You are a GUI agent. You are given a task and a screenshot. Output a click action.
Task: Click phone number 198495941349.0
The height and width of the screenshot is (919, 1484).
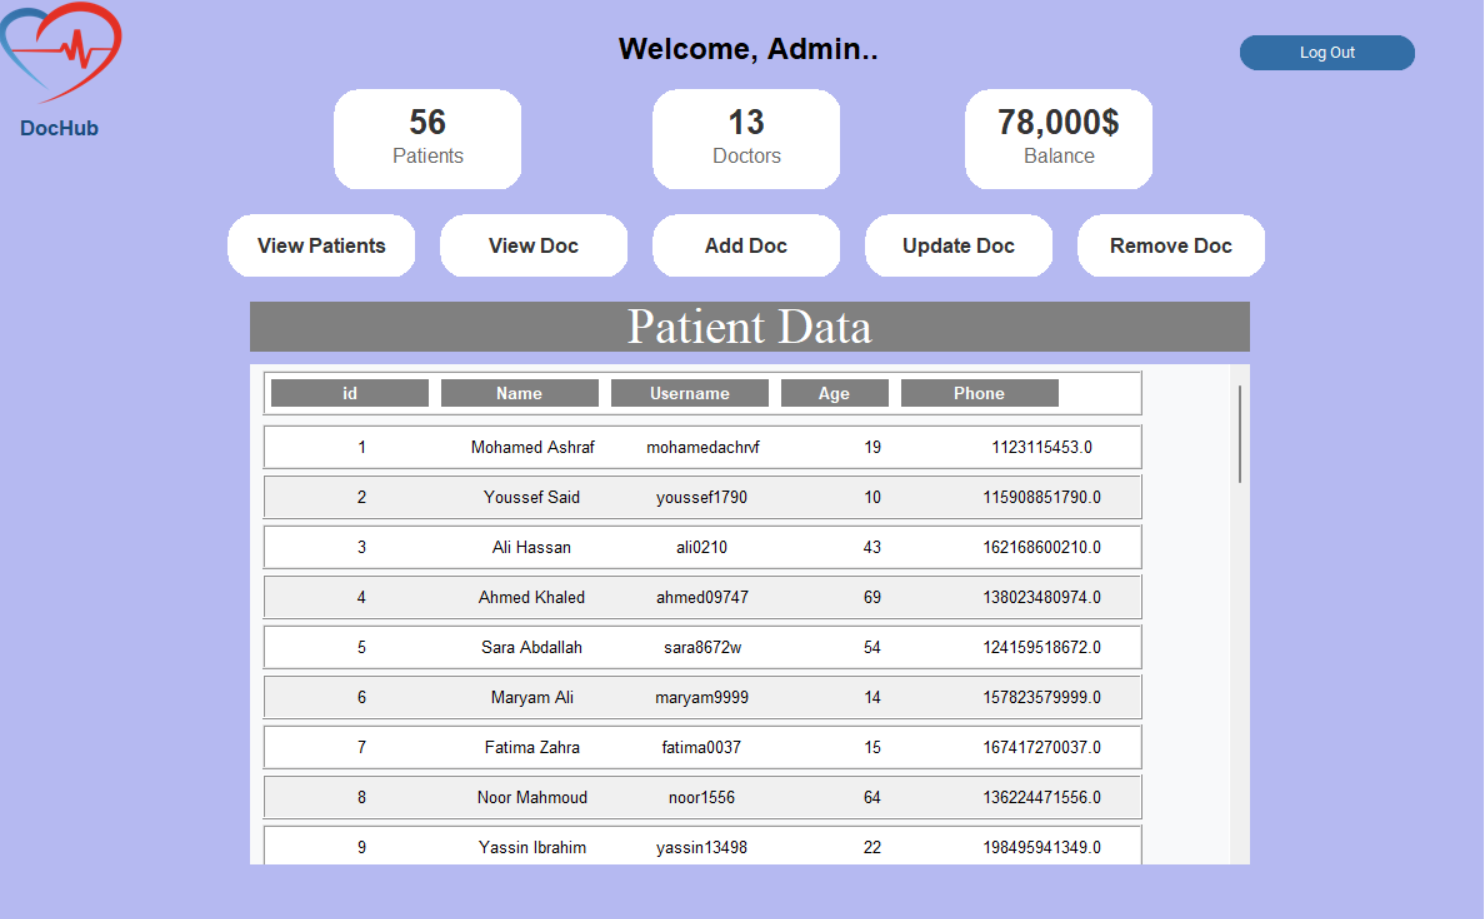point(1042,847)
